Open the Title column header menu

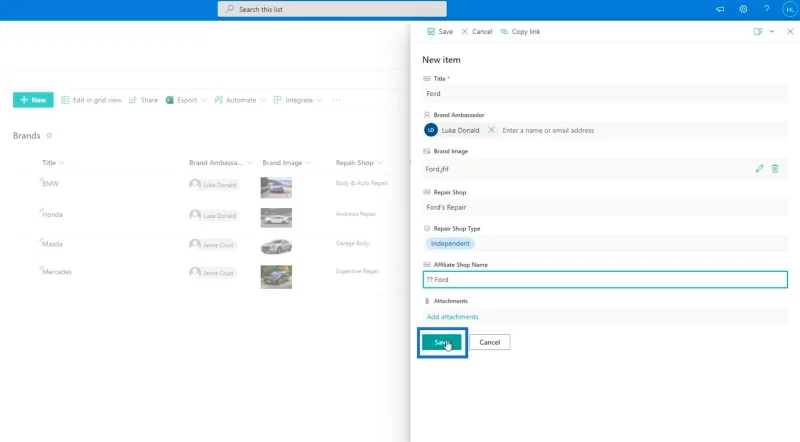click(x=53, y=163)
